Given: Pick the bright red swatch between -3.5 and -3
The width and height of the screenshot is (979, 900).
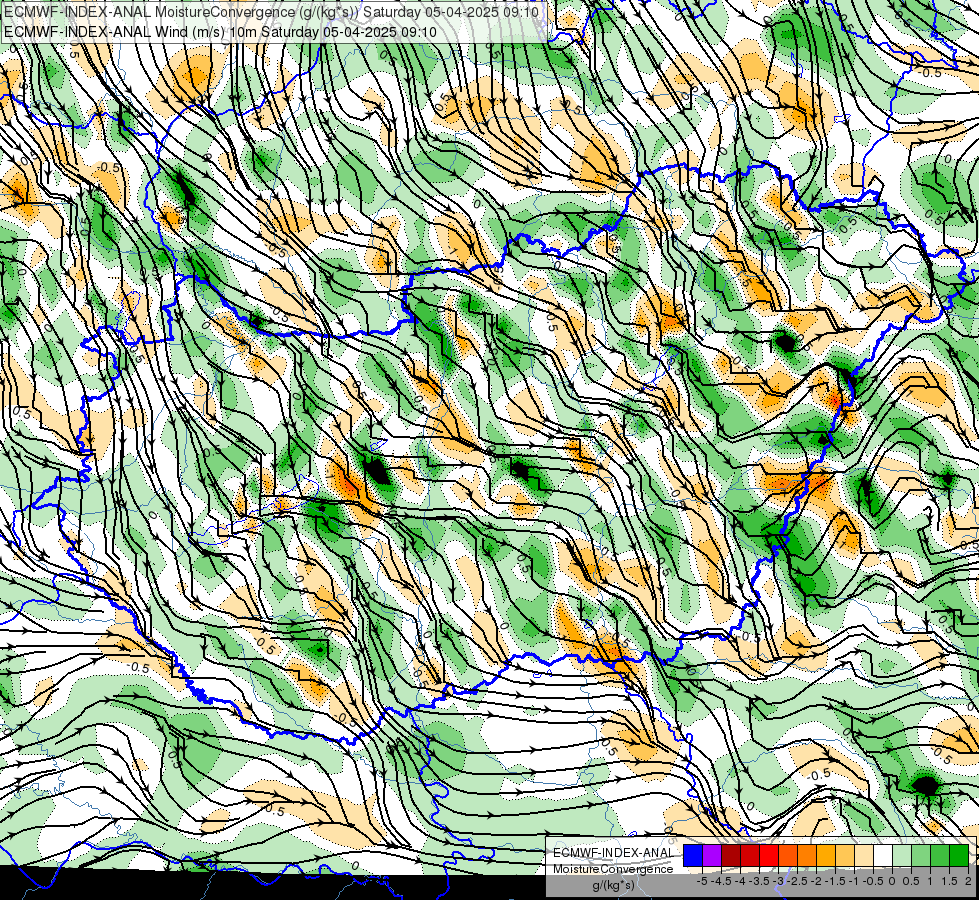Looking at the screenshot, I should pyautogui.click(x=769, y=855).
